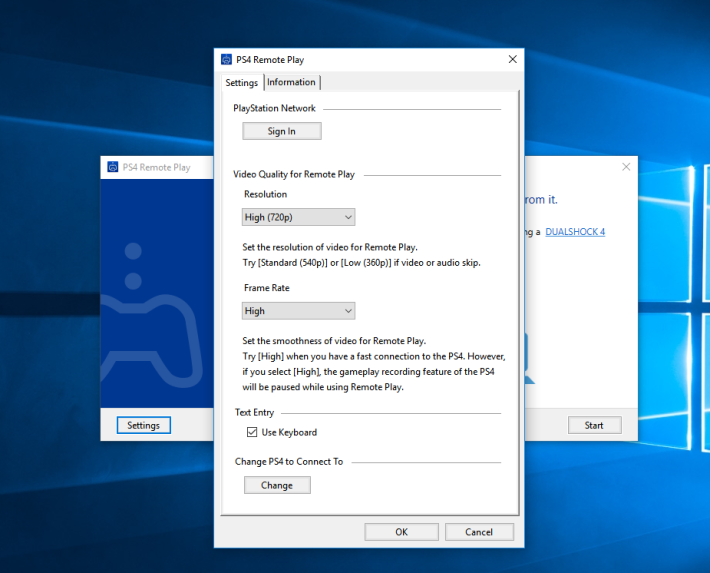Click the Sign In button

point(282,131)
